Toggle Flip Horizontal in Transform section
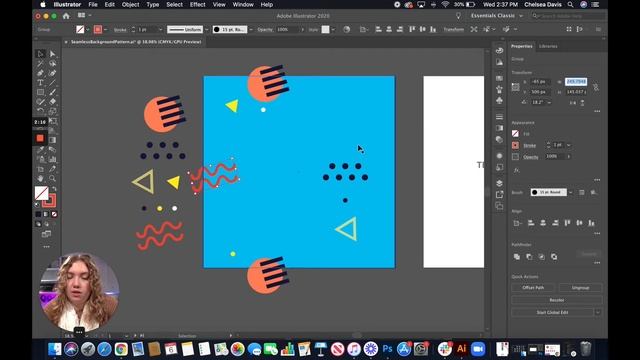Image resolution: width=640 pixels, height=360 pixels. [573, 102]
